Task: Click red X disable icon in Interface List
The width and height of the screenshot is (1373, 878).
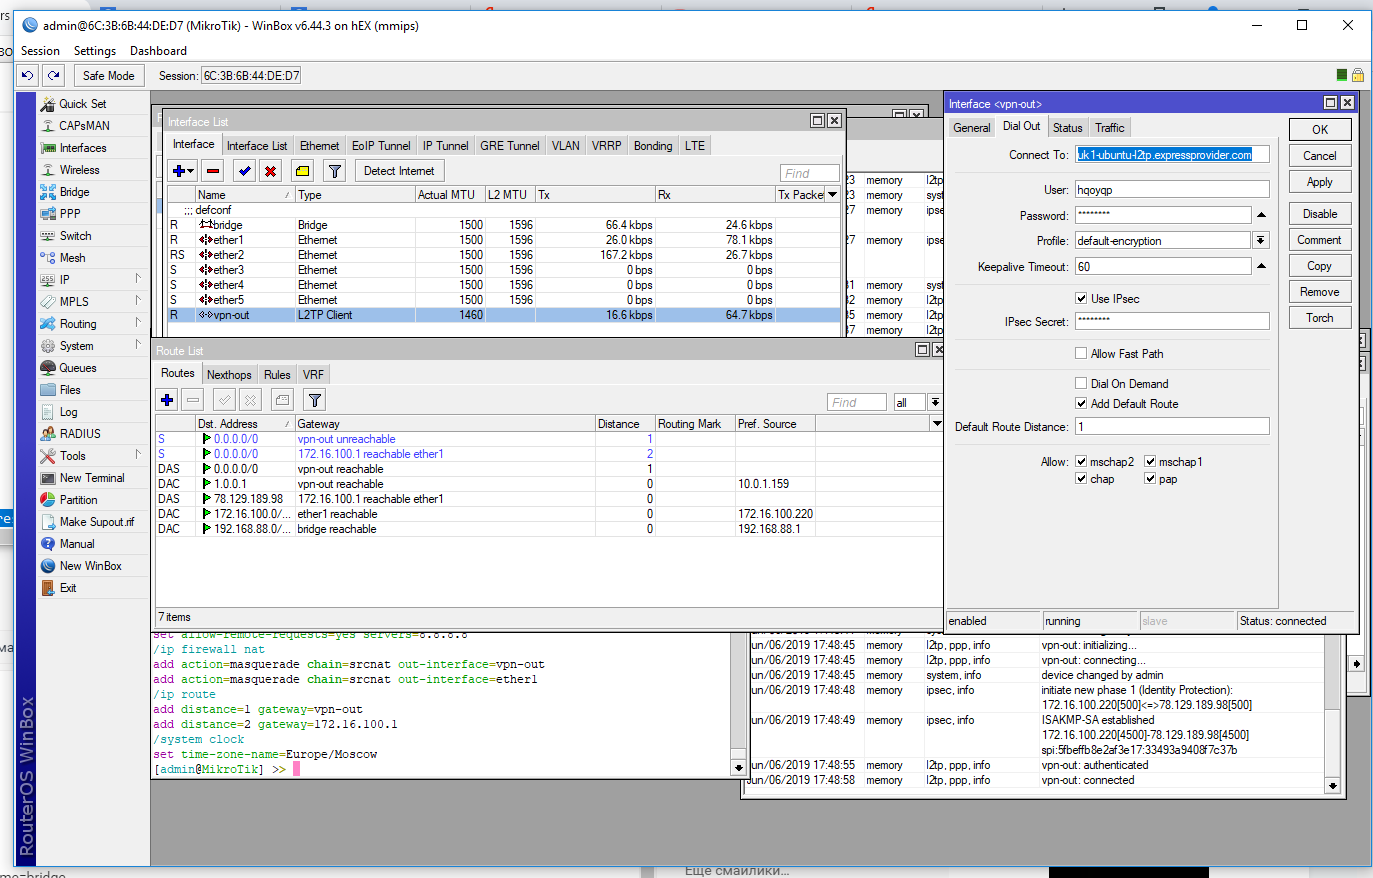Action: point(270,171)
